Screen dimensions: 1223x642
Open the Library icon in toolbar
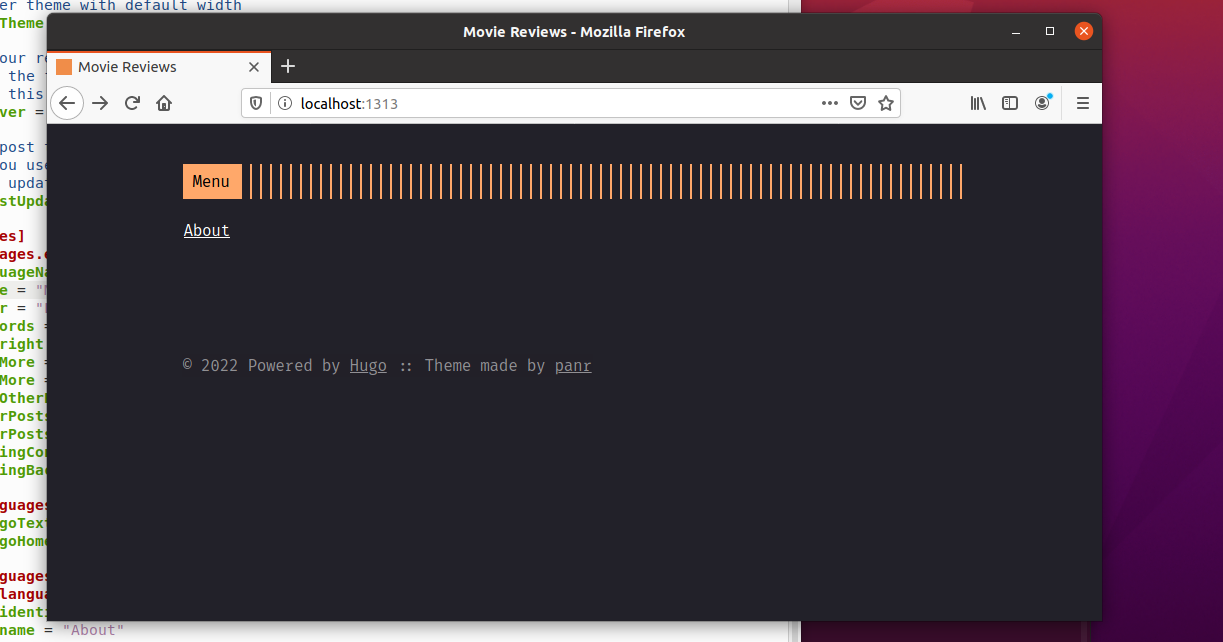(978, 103)
